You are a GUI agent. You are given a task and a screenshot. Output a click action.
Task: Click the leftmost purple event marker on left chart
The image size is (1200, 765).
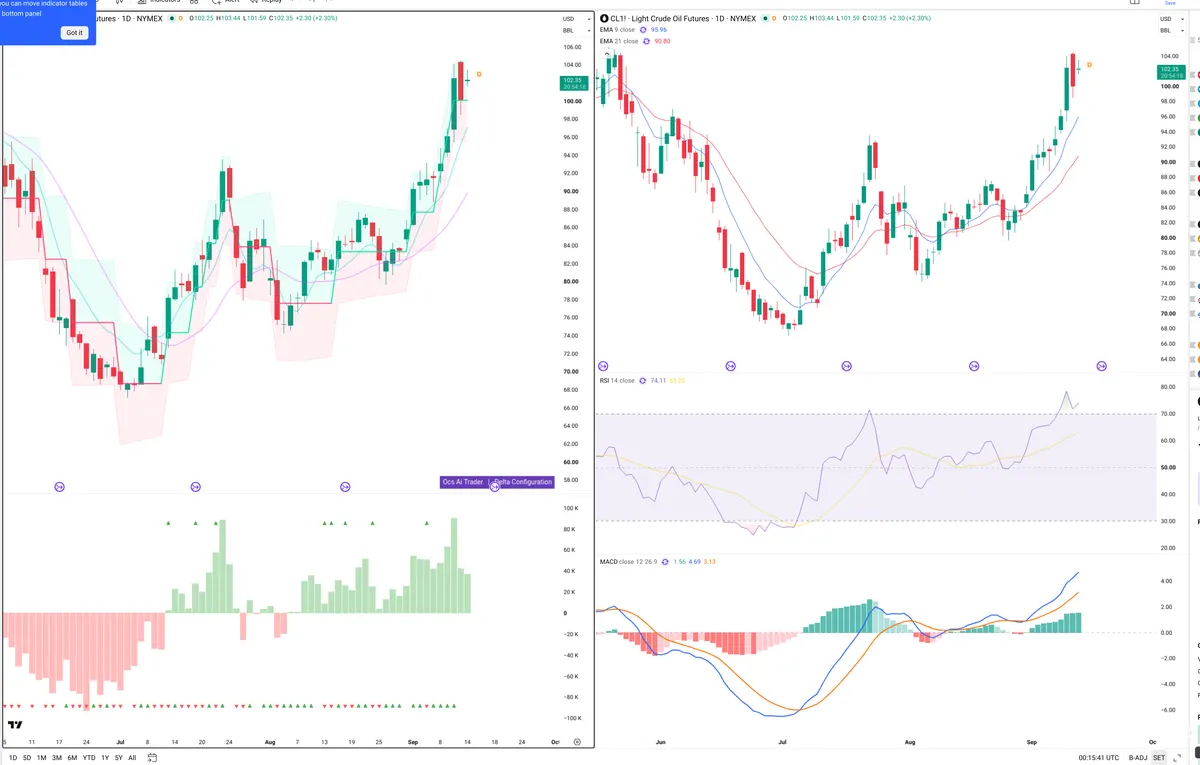coord(59,487)
